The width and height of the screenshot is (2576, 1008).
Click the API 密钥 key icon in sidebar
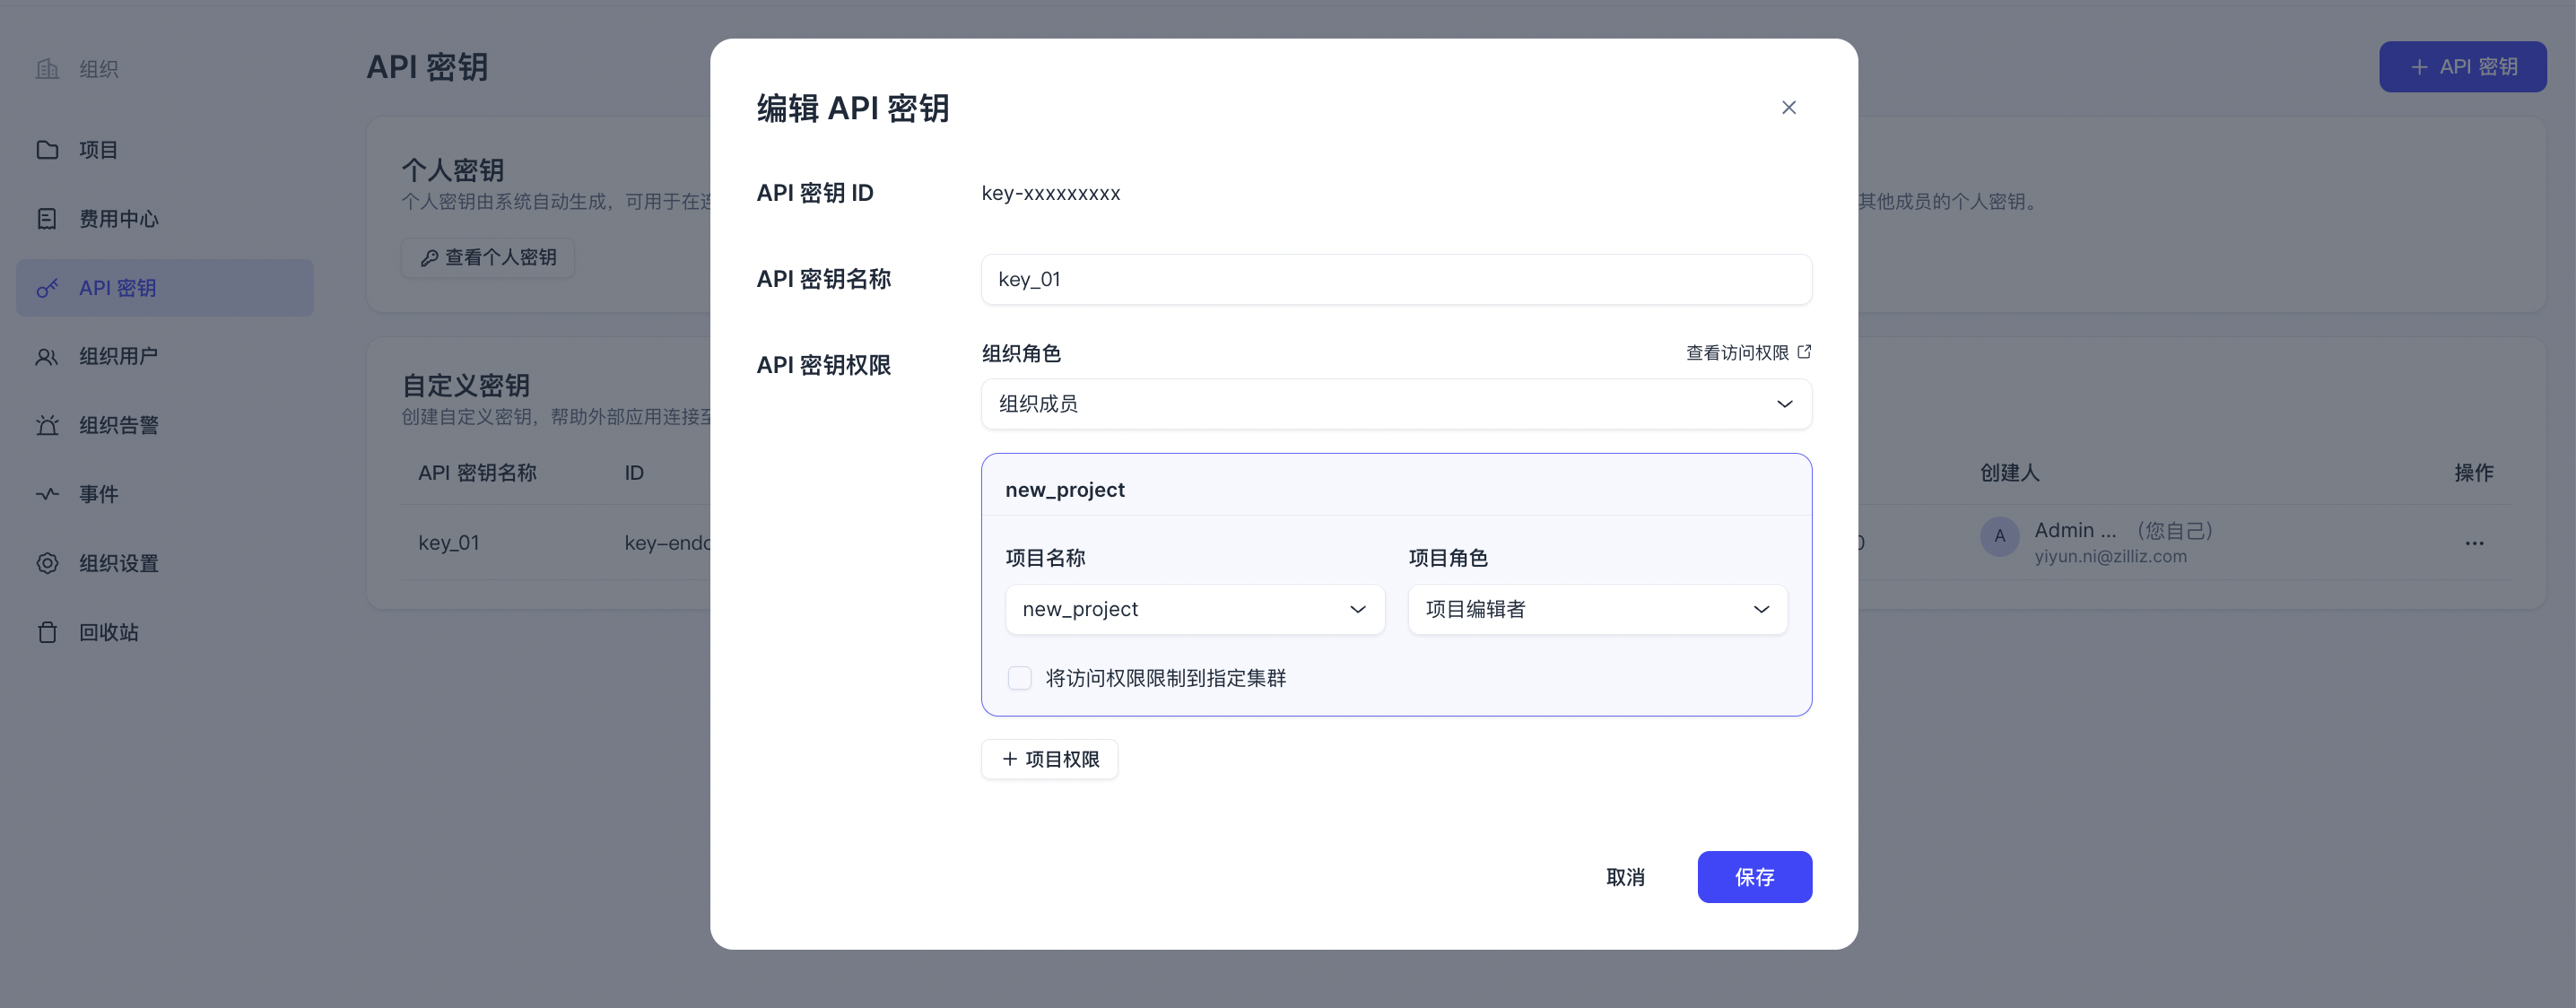pos(47,288)
